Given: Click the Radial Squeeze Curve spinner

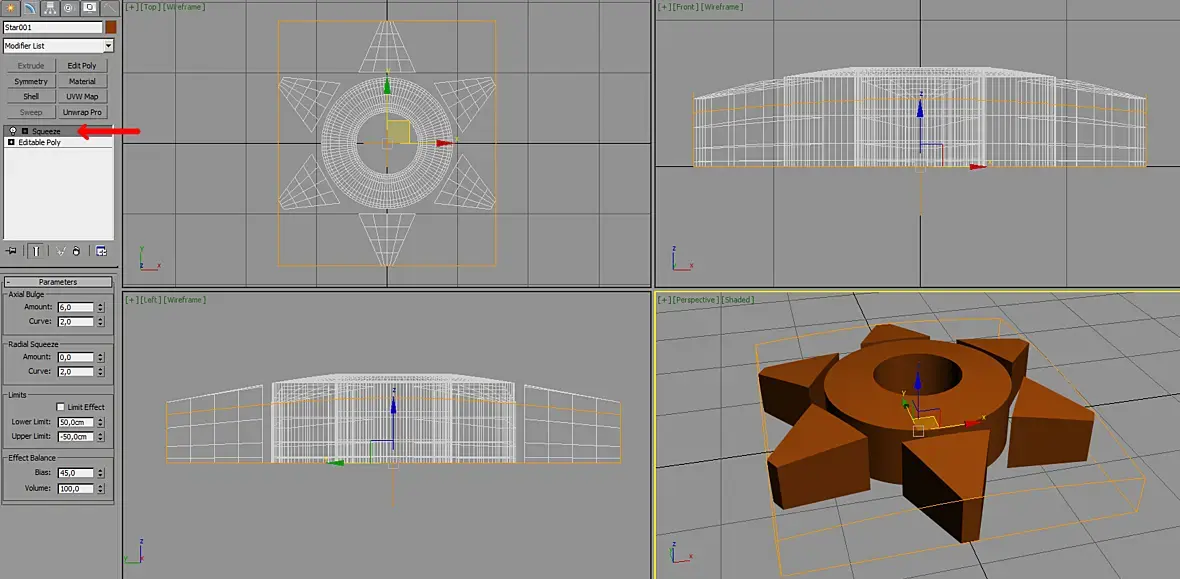Looking at the screenshot, I should [x=100, y=371].
